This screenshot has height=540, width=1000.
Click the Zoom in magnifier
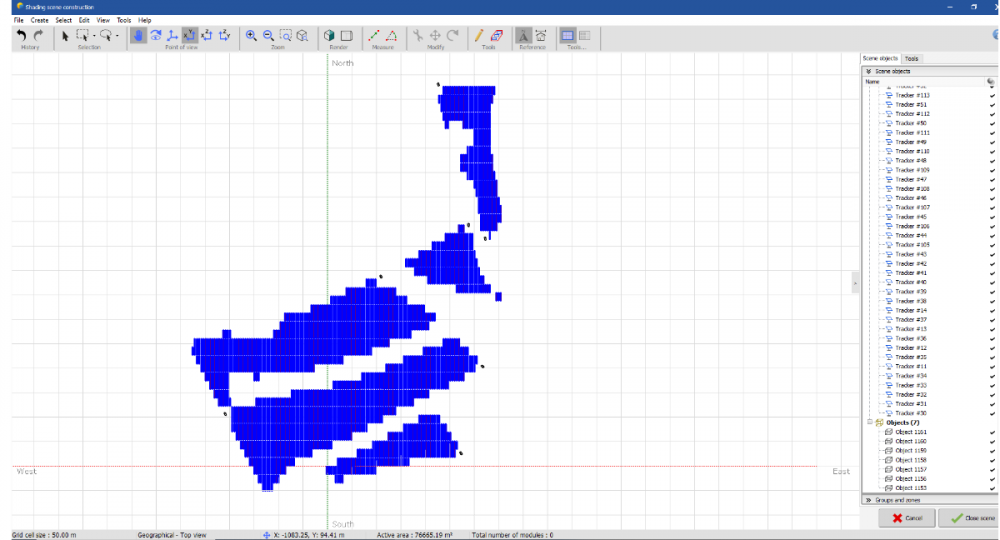coord(252,35)
